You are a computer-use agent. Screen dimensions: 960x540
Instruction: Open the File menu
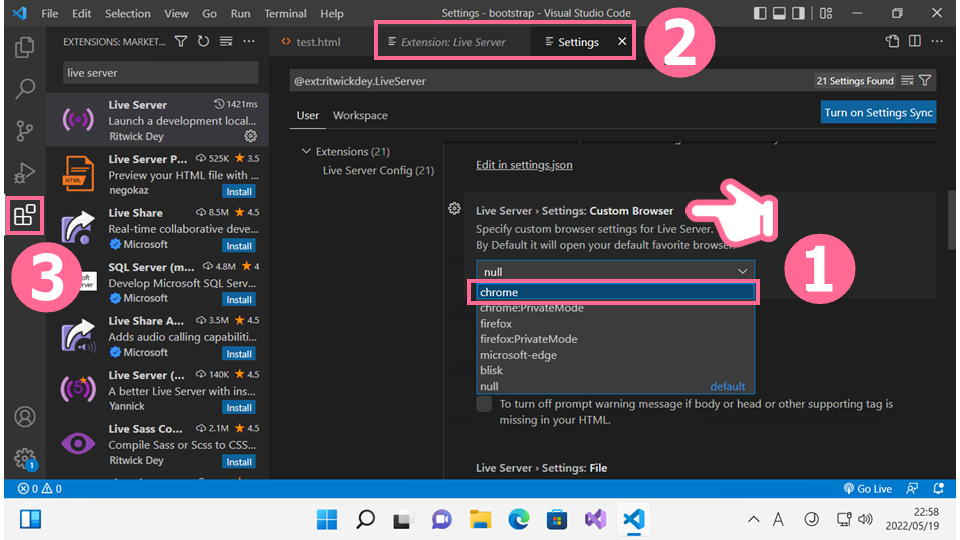point(50,13)
